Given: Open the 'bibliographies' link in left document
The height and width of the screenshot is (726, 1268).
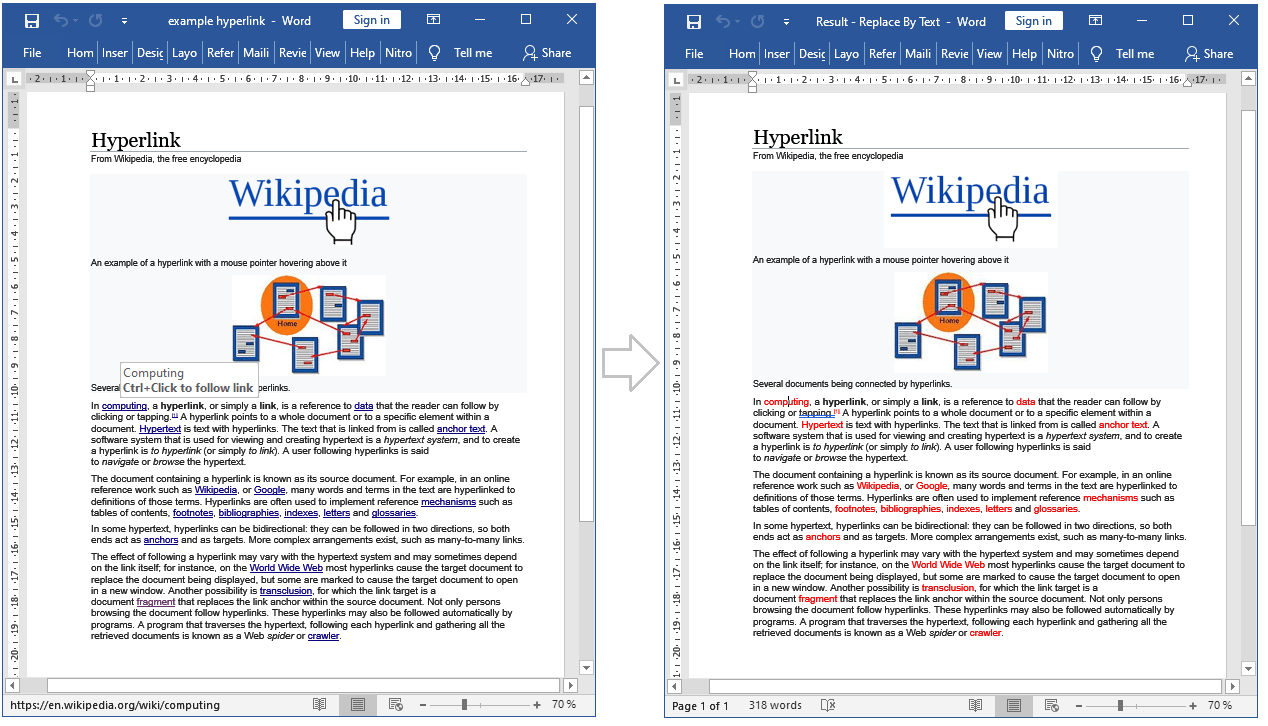Looking at the screenshot, I should click(248, 513).
